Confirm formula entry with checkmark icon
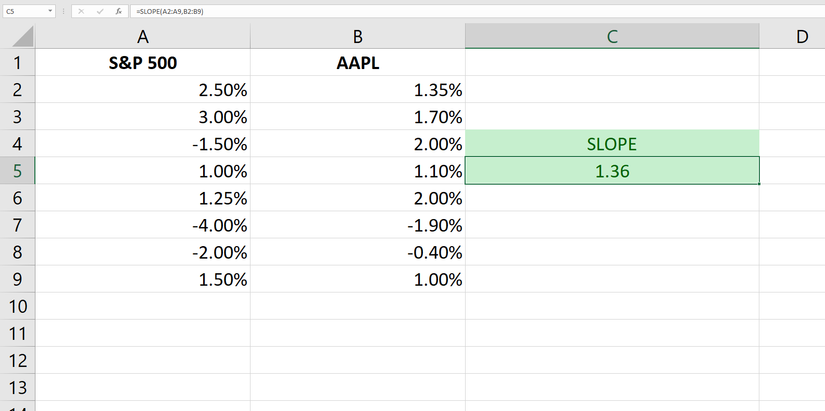This screenshot has height=411, width=825. pyautogui.click(x=99, y=11)
